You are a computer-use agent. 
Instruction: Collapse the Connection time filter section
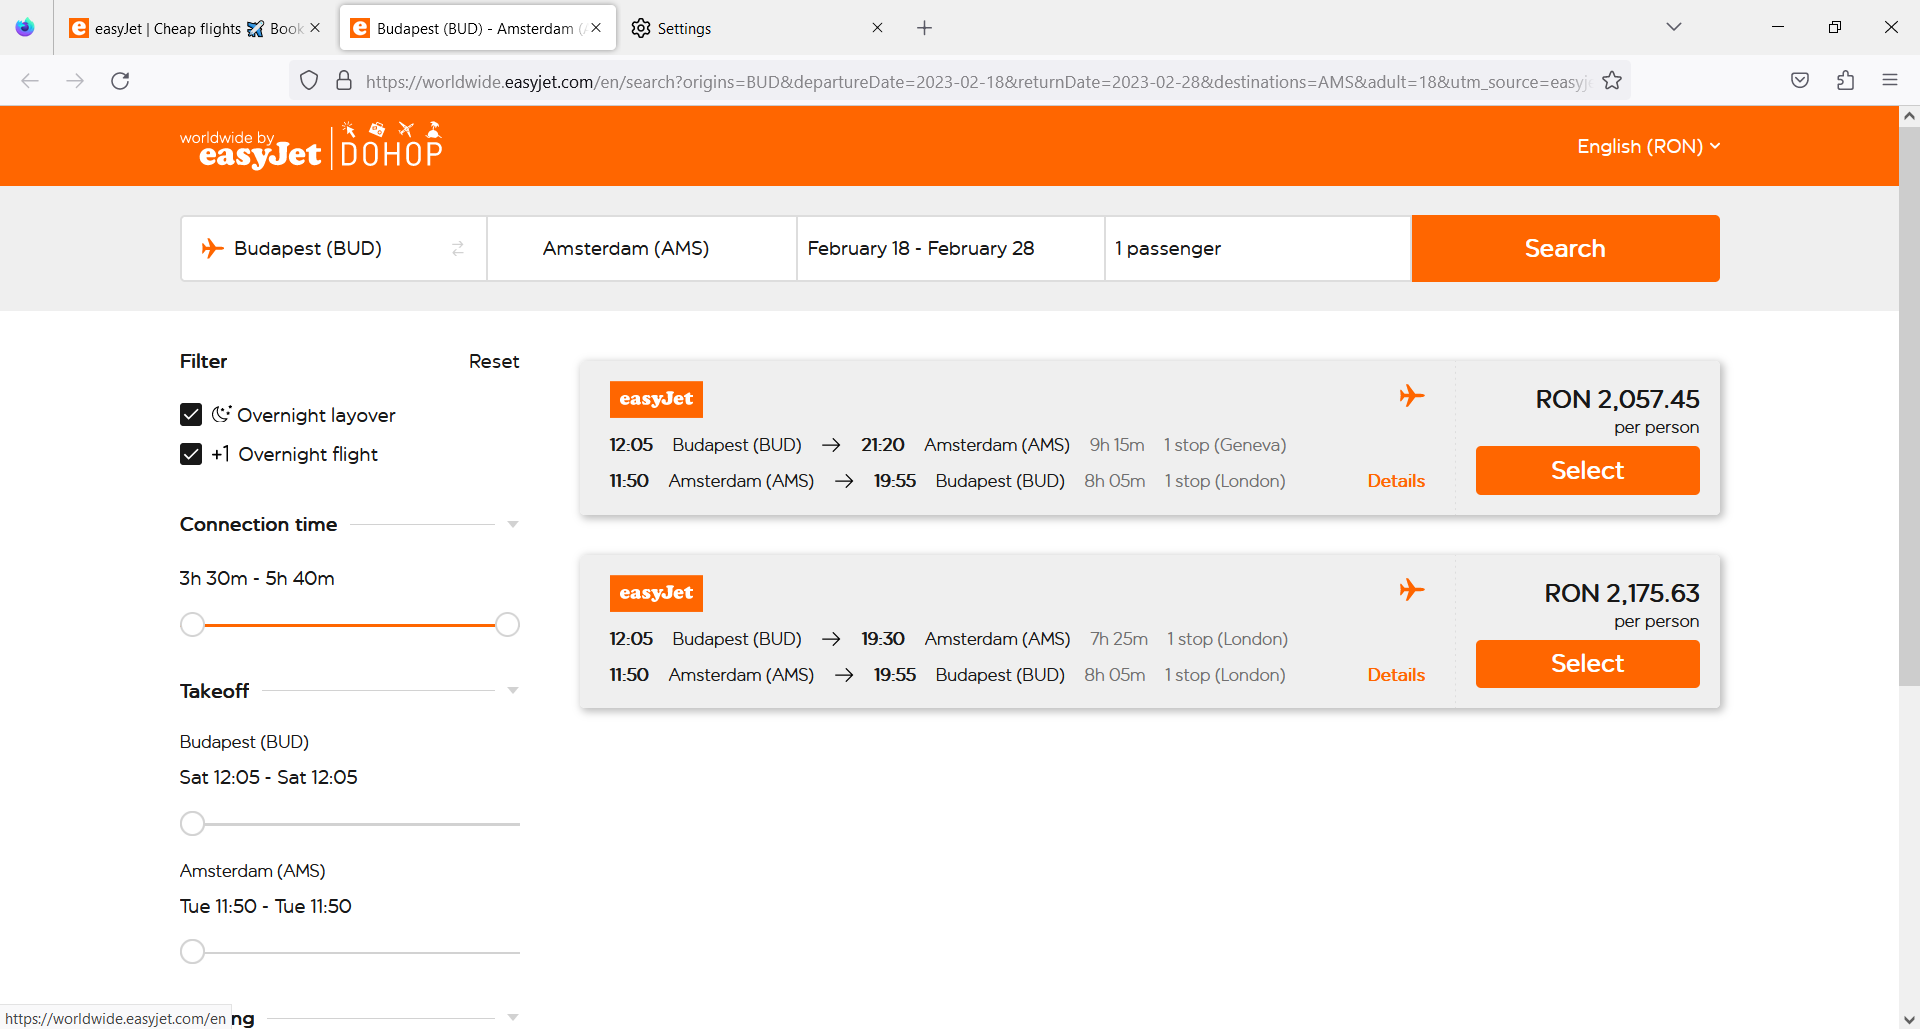click(512, 524)
